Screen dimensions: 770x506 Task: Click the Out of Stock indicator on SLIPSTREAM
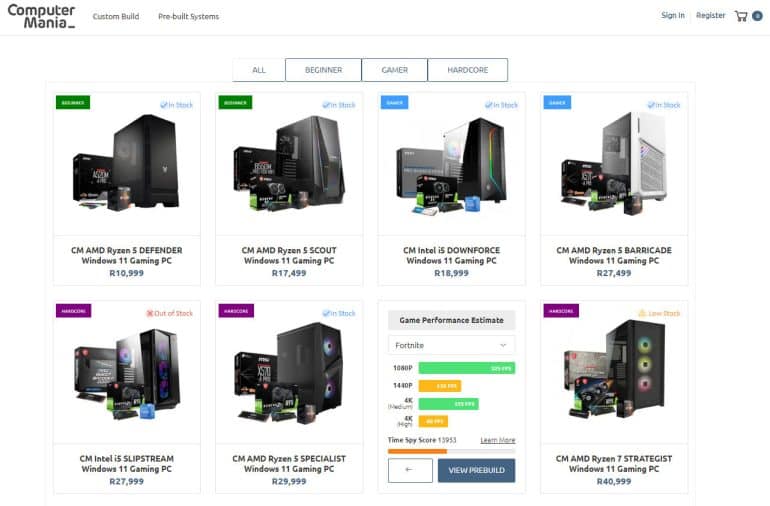click(169, 313)
